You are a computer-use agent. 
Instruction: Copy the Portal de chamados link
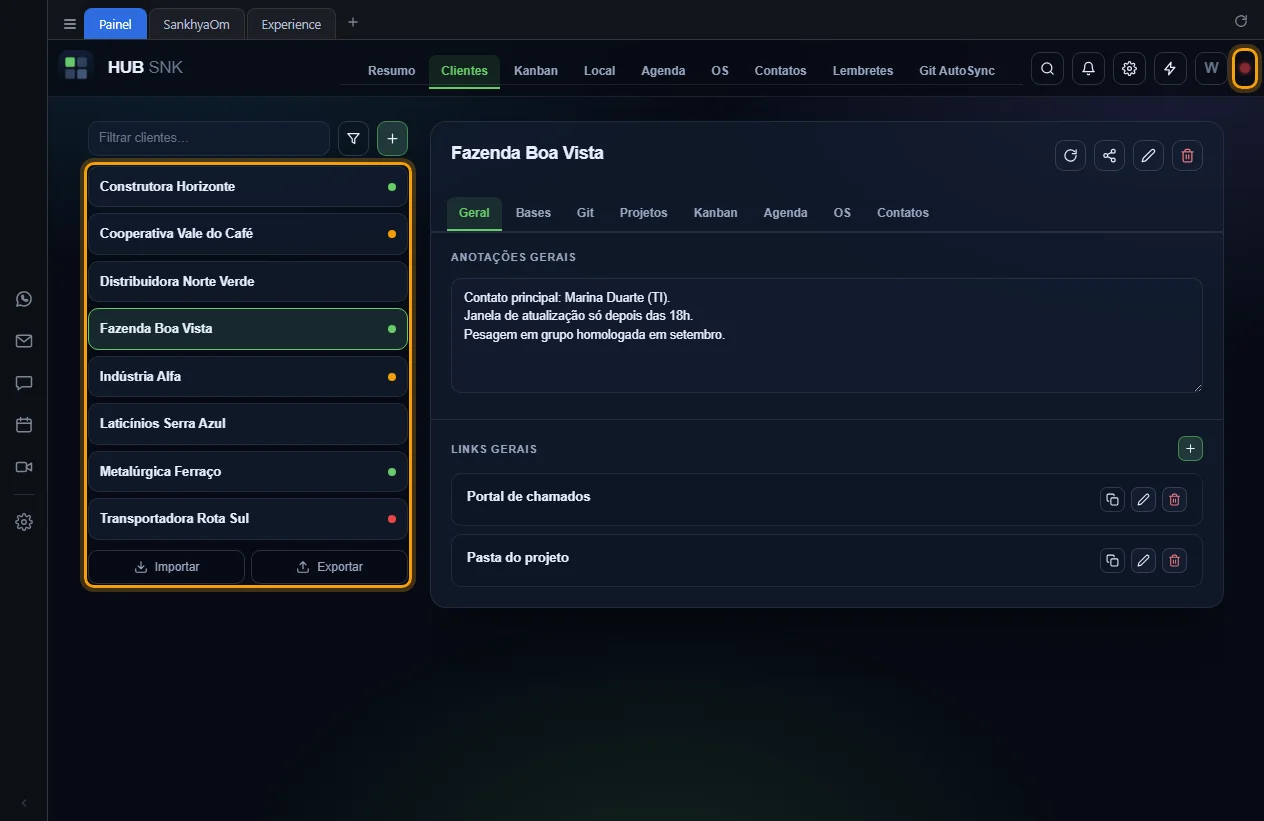[x=1112, y=499]
